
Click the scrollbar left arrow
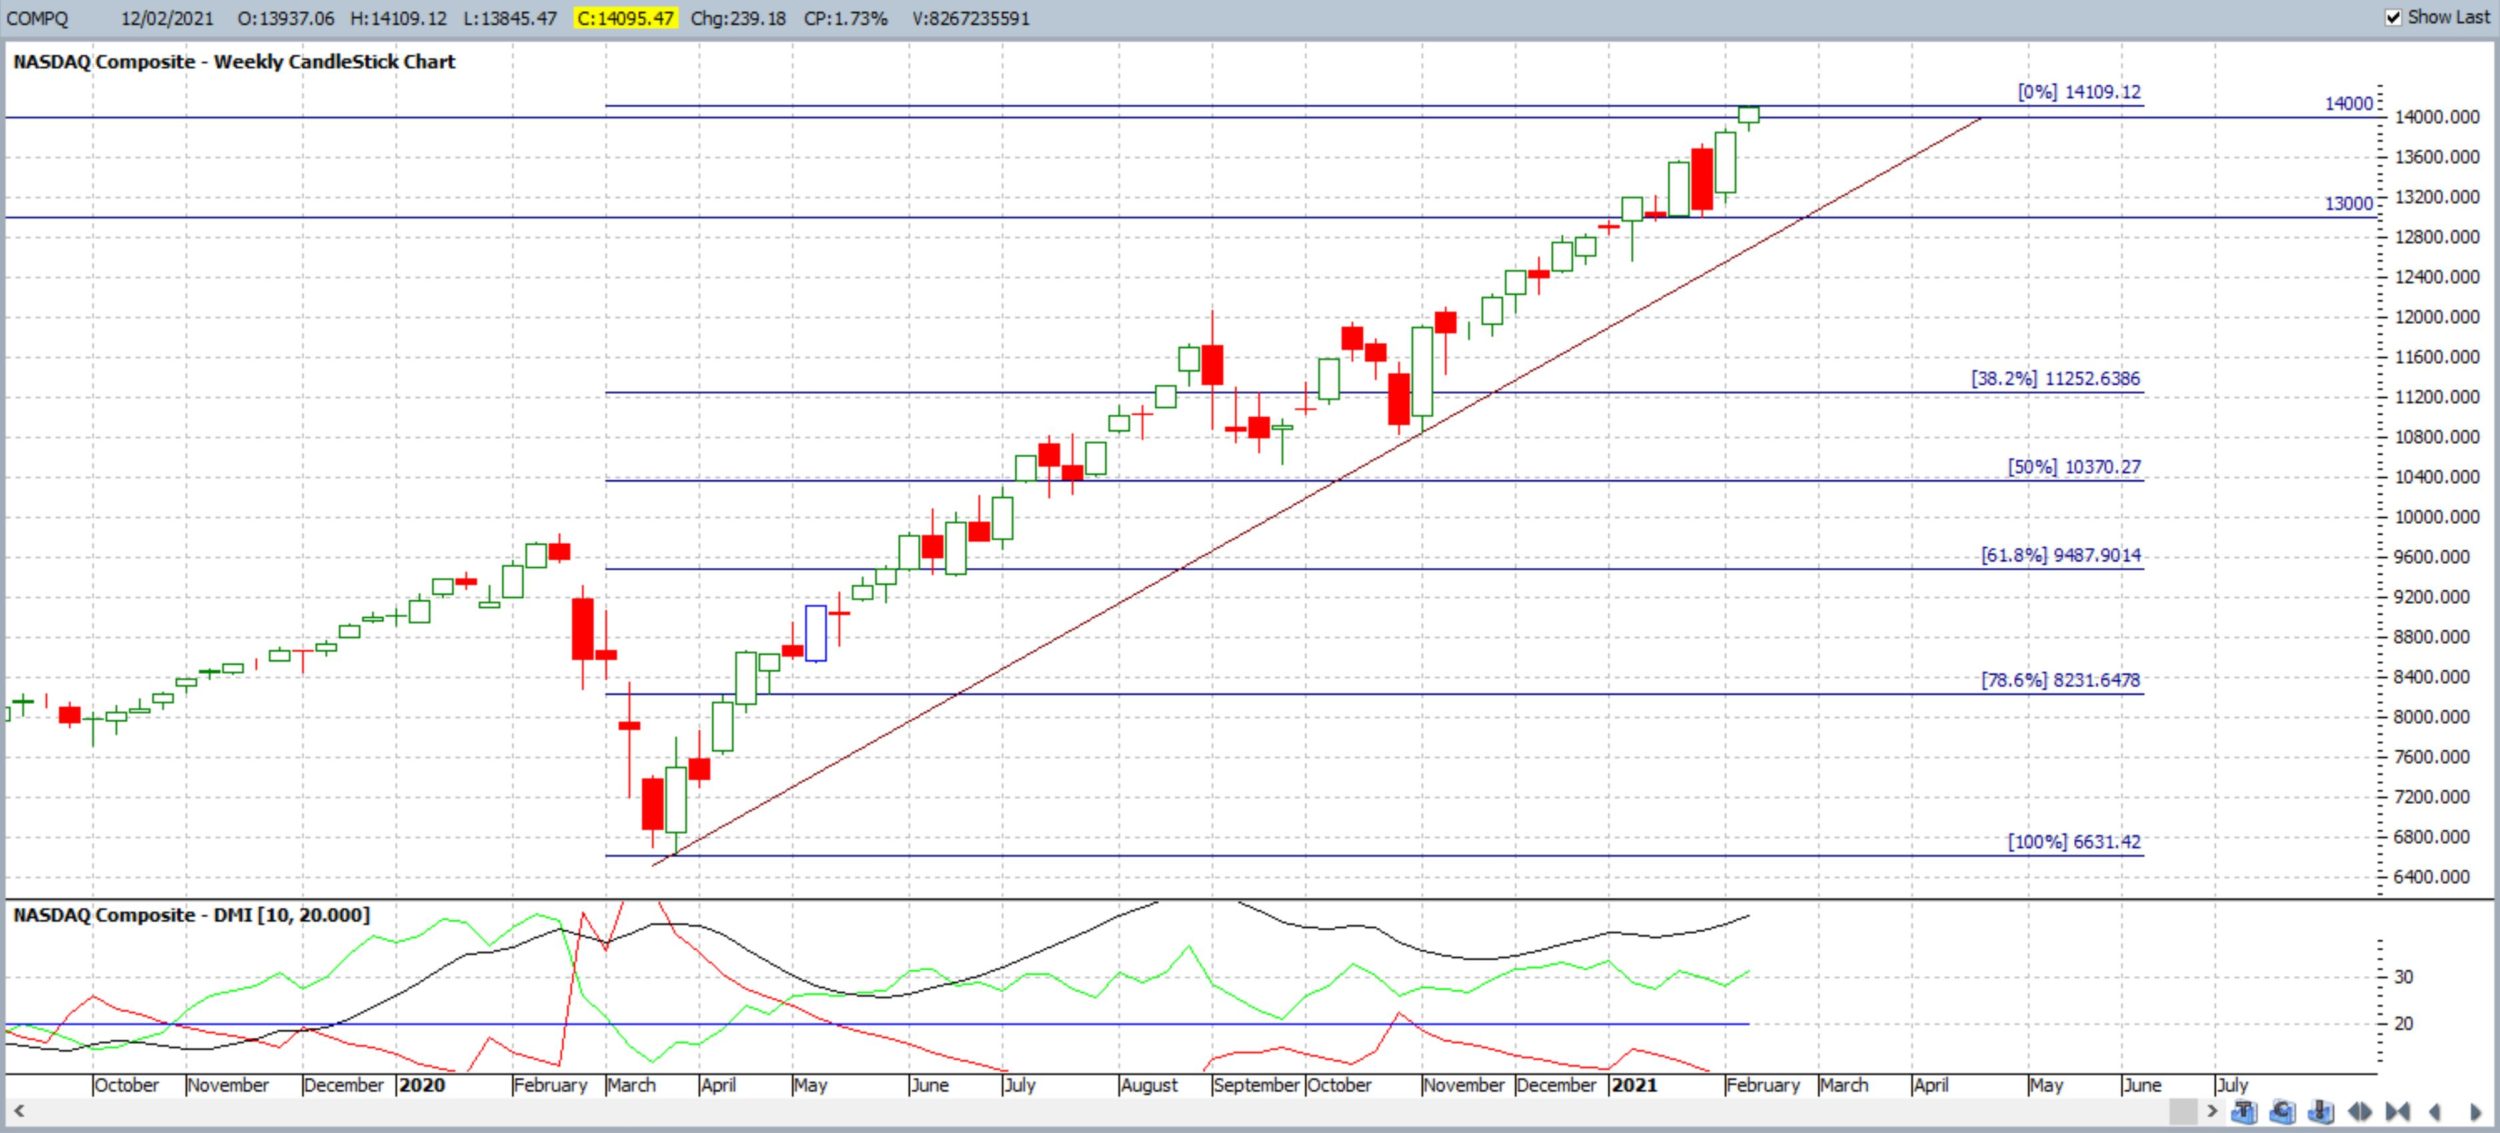[18, 1110]
